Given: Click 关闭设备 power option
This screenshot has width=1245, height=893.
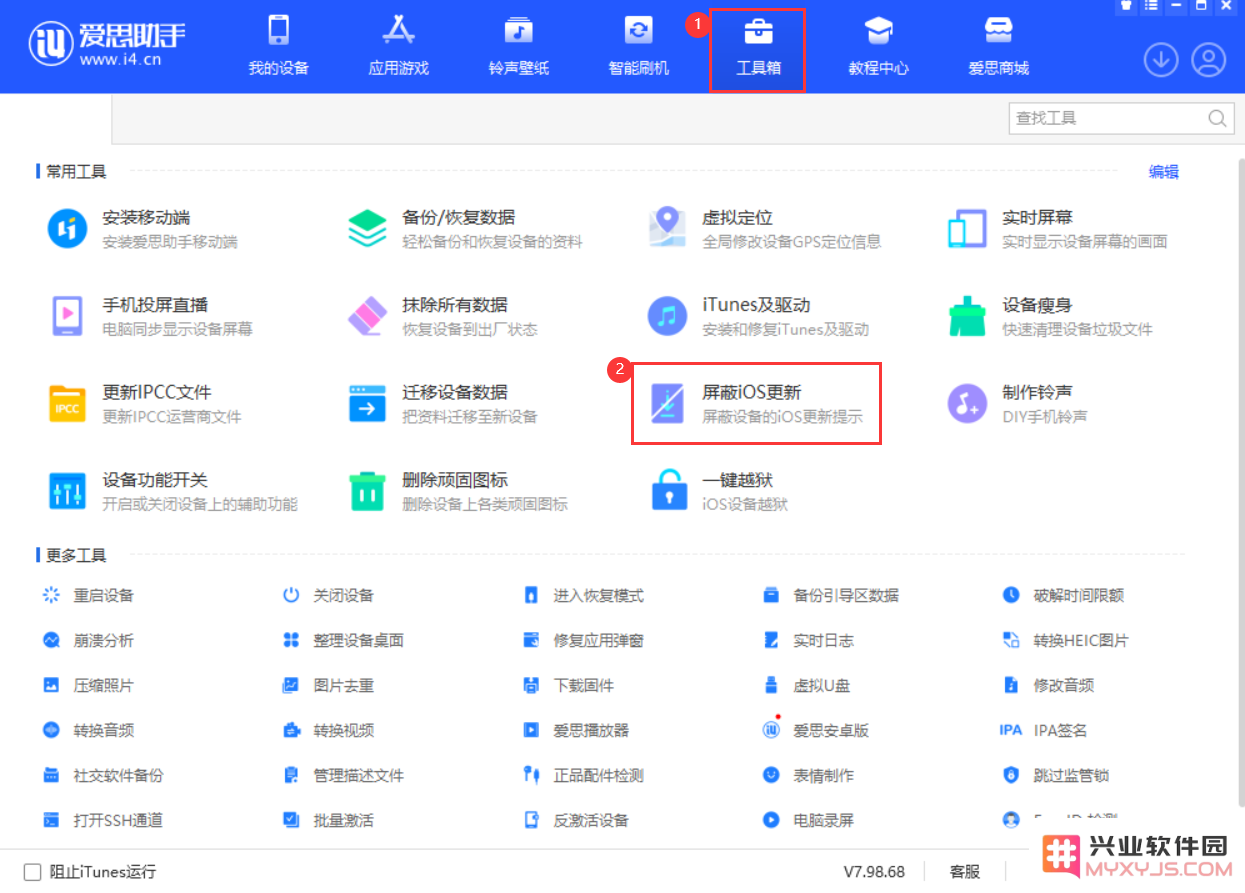Looking at the screenshot, I should pos(328,595).
